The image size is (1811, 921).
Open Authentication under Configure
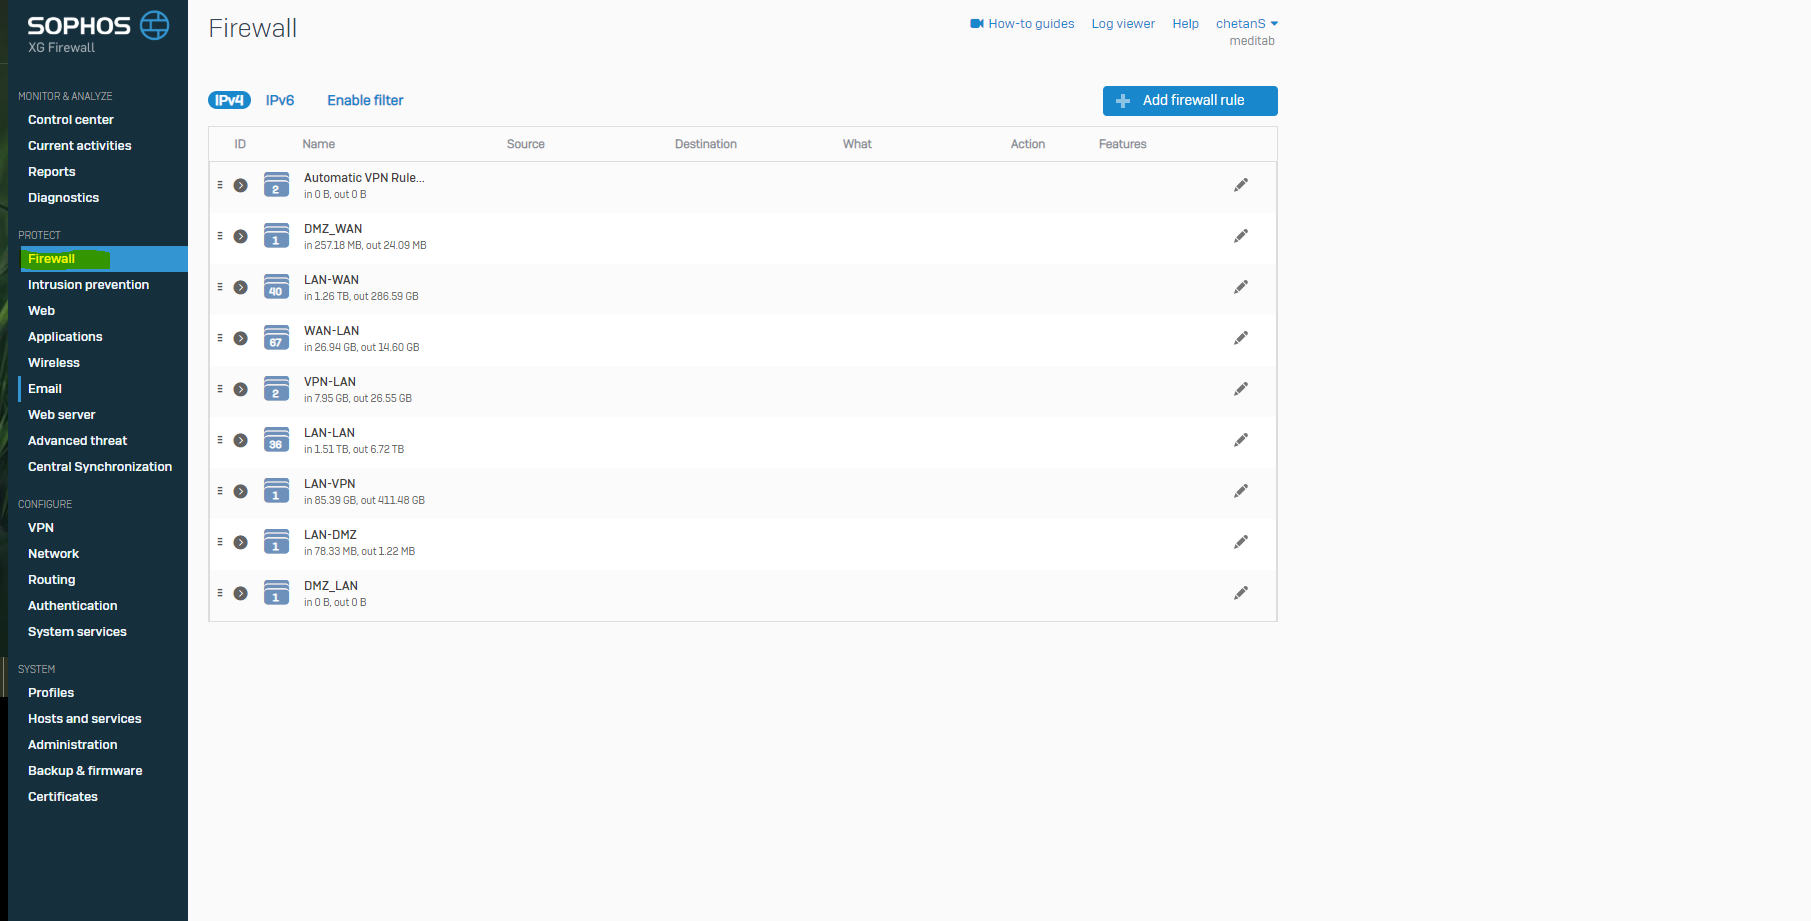tap(73, 606)
